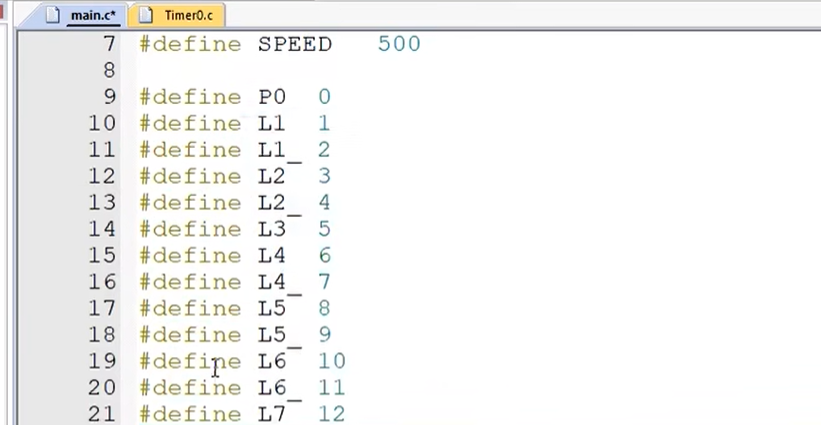The image size is (821, 425).
Task: Click L1 macro name on line 10
Action: click(x=271, y=124)
